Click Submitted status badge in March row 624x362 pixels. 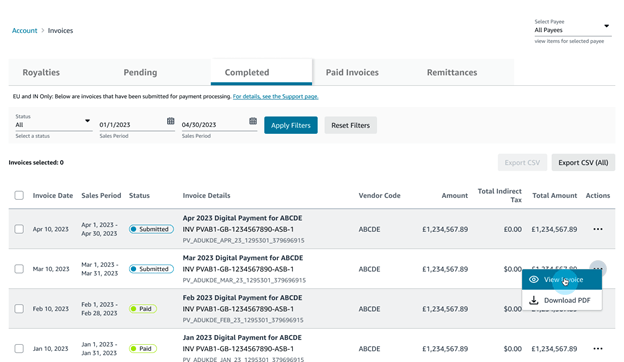tap(151, 269)
